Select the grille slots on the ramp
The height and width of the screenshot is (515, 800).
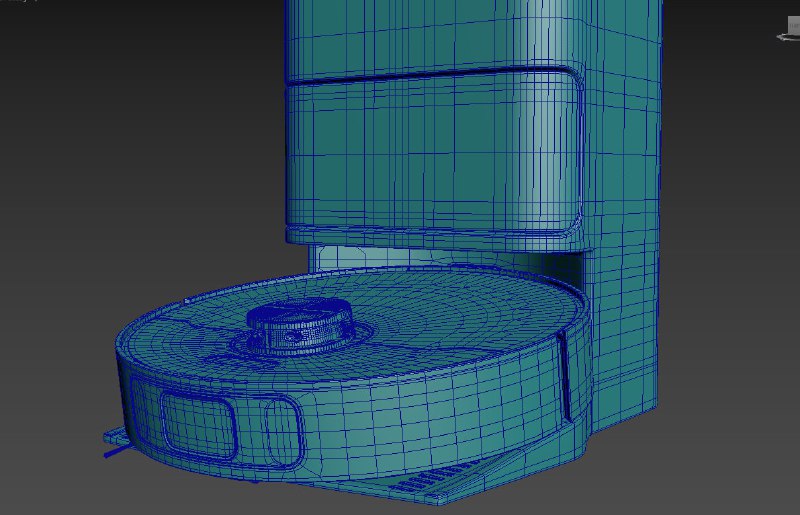point(434,479)
